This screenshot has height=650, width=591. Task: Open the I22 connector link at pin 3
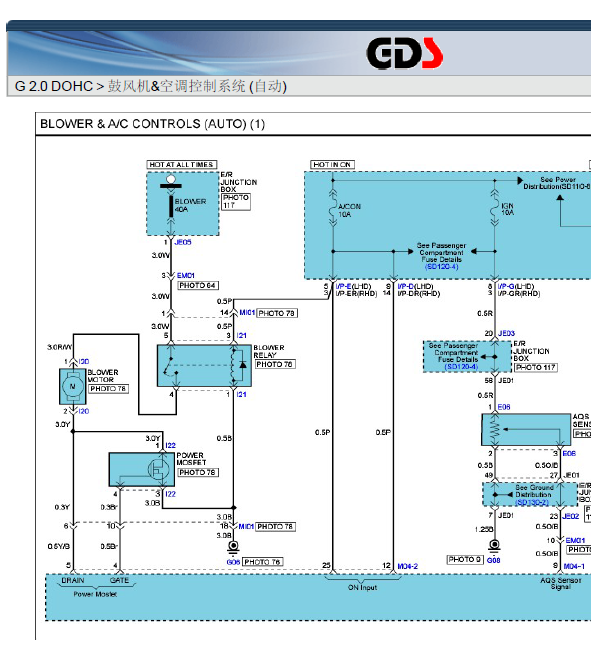[x=170, y=494]
